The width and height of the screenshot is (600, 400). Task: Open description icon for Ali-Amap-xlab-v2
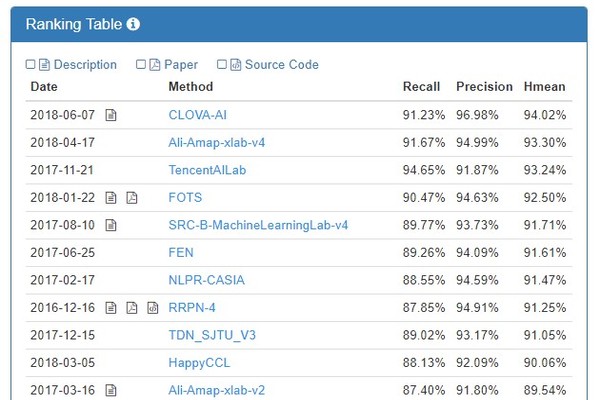pyautogui.click(x=112, y=390)
